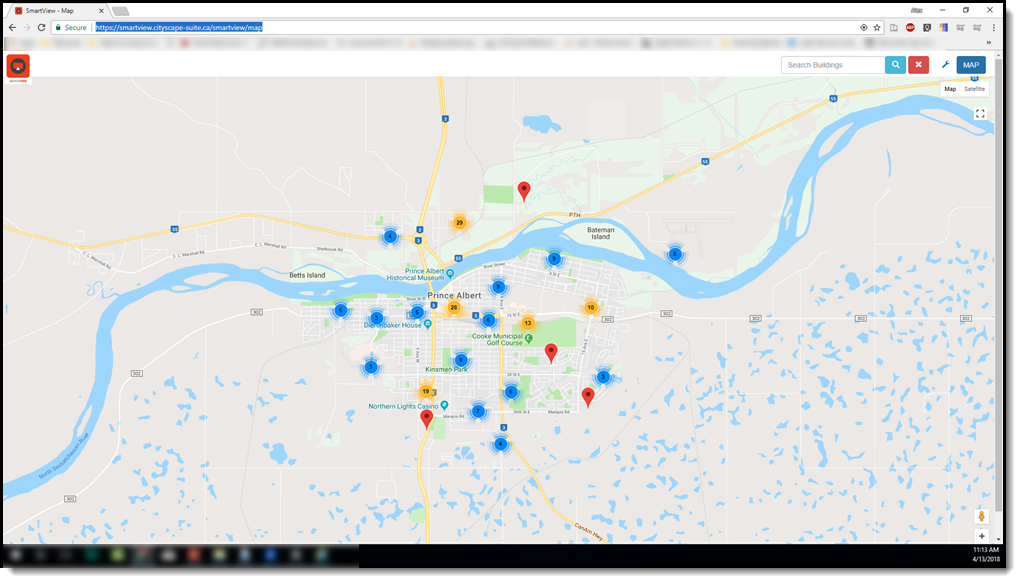Click Prince Albert Historical Museum marker

pyautogui.click(x=449, y=274)
